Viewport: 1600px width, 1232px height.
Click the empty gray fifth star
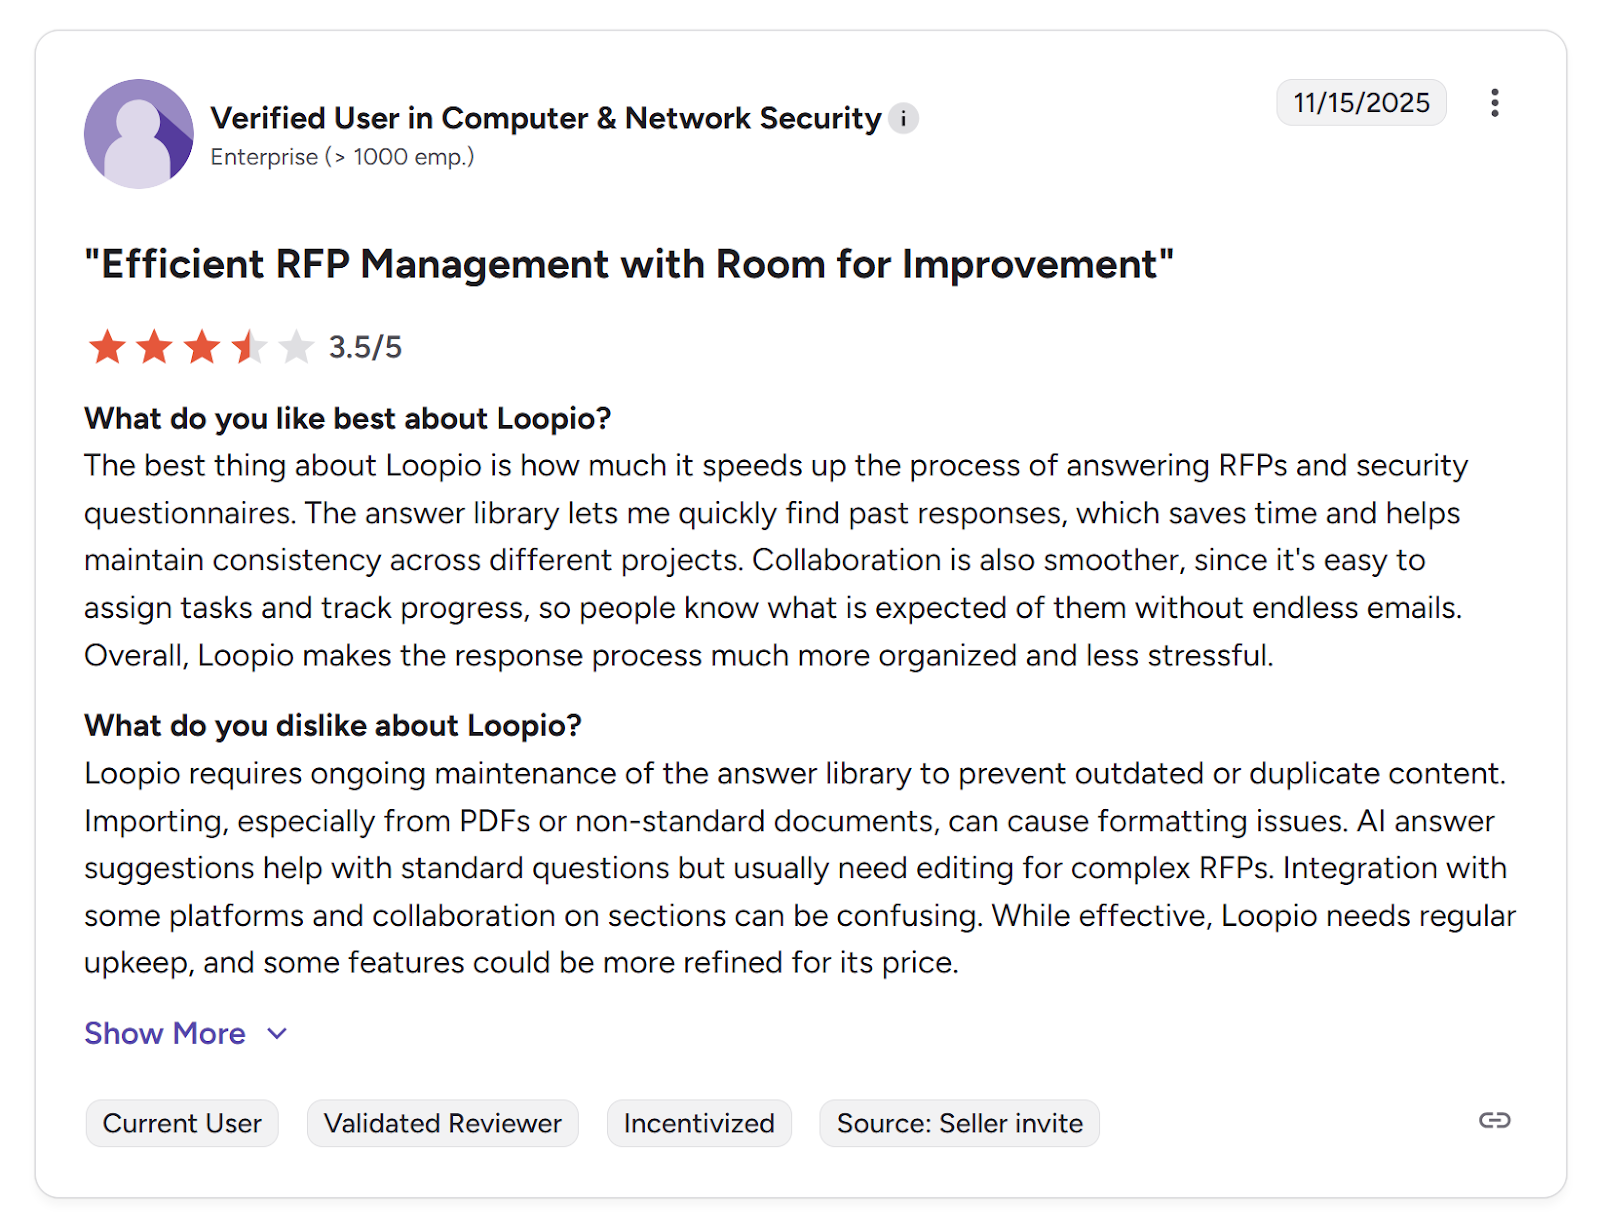pyautogui.click(x=296, y=347)
